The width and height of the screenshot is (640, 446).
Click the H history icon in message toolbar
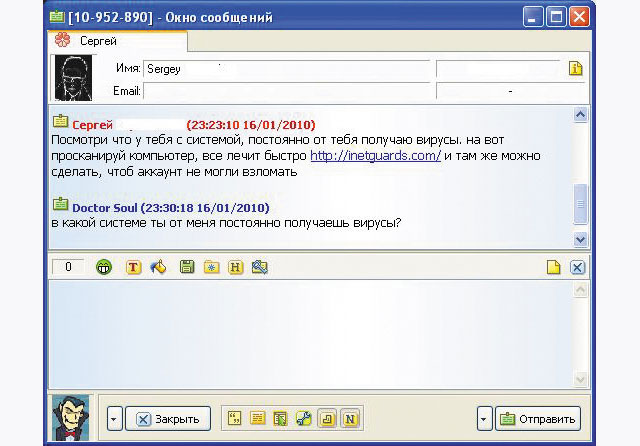(236, 267)
